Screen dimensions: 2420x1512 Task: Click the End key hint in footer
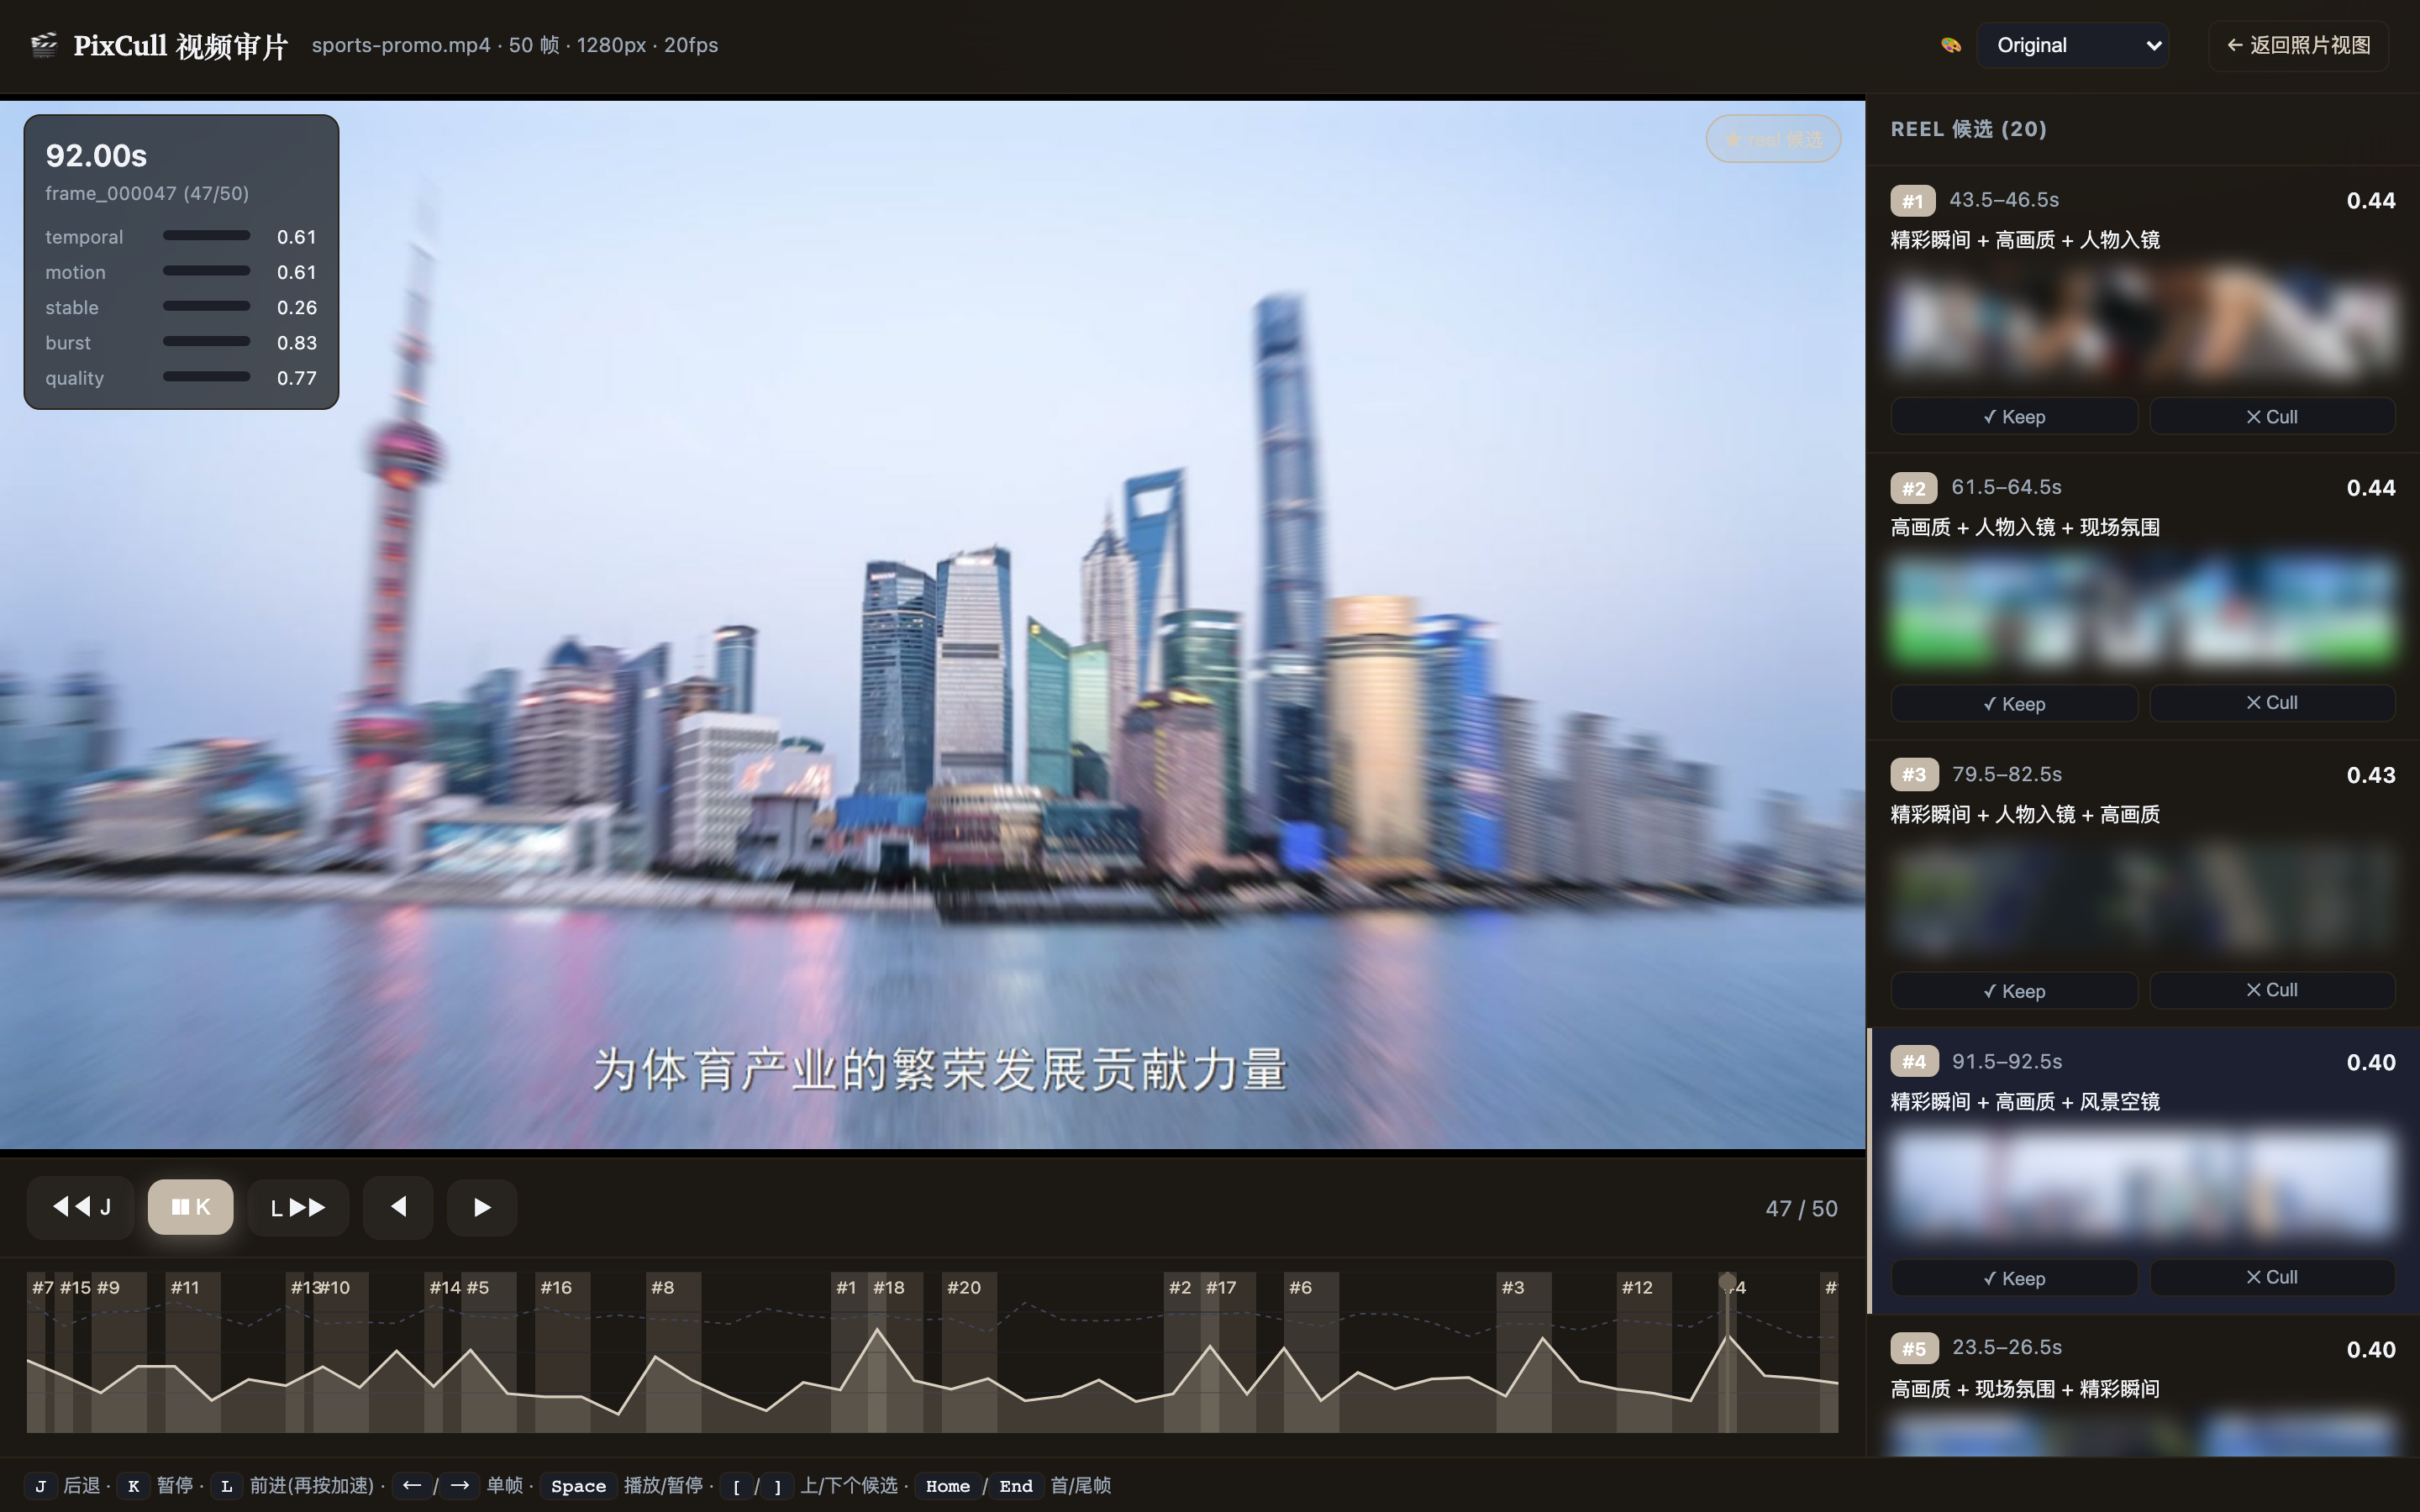1015,1486
